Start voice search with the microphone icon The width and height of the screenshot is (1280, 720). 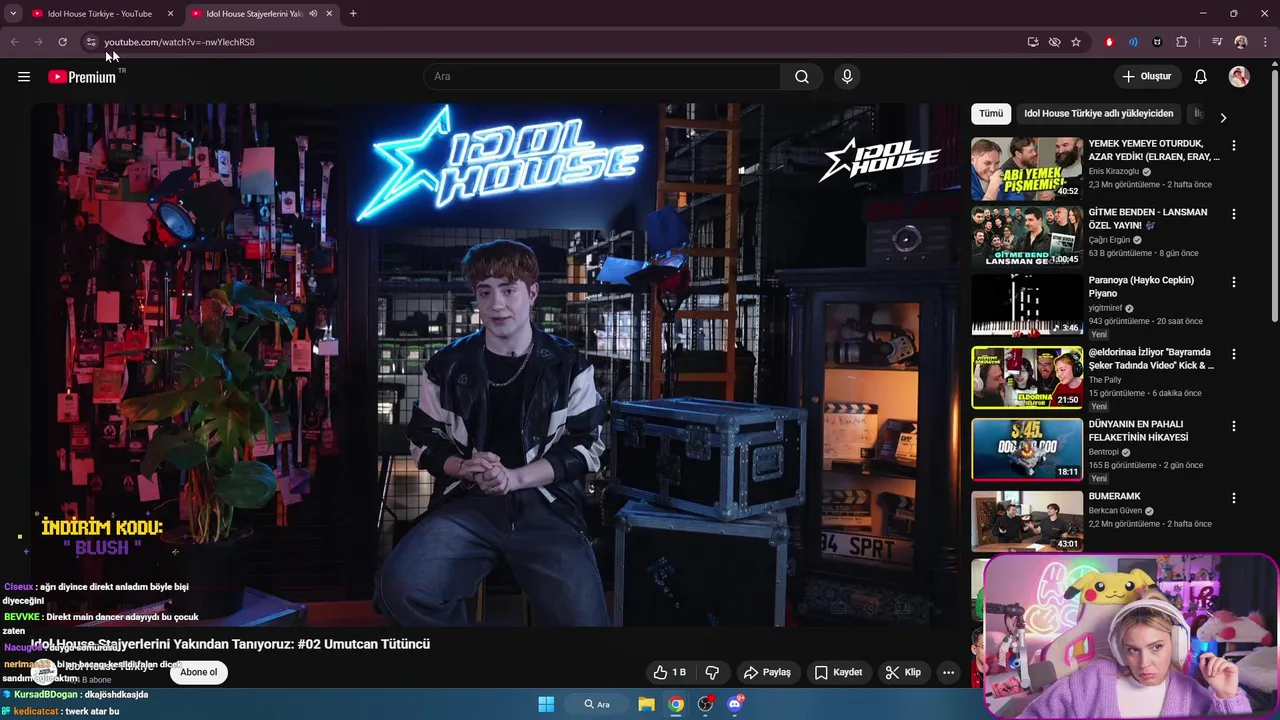pyautogui.click(x=847, y=77)
